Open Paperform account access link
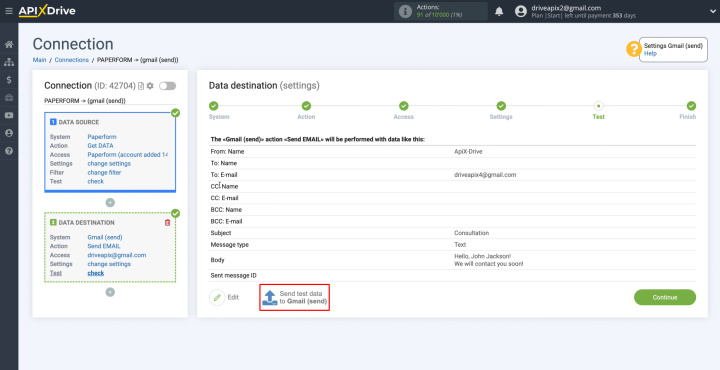 (x=128, y=155)
